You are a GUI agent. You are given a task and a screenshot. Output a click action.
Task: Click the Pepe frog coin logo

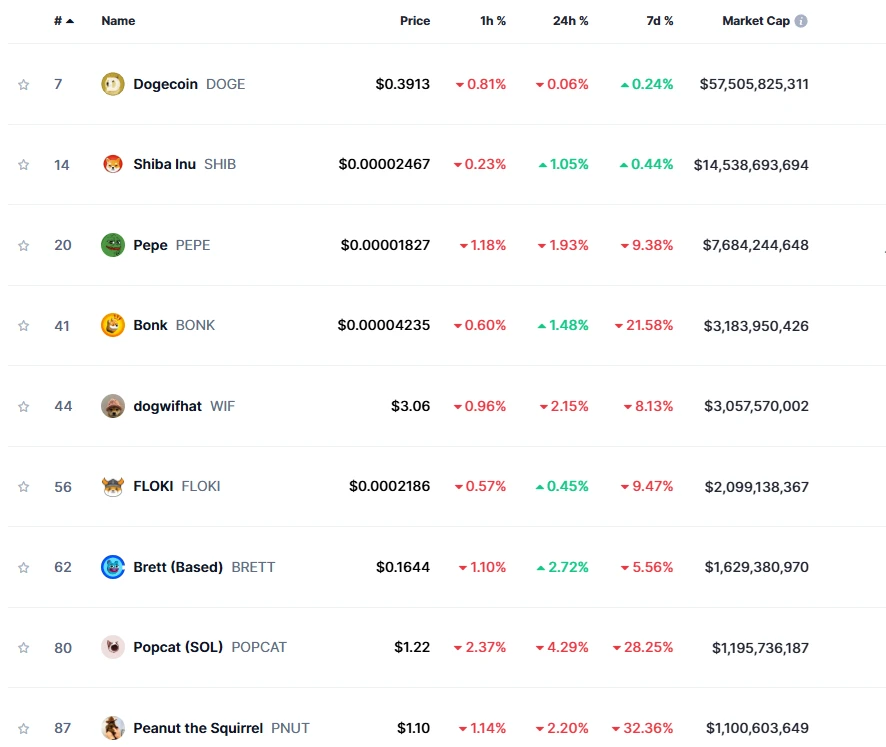pos(113,245)
